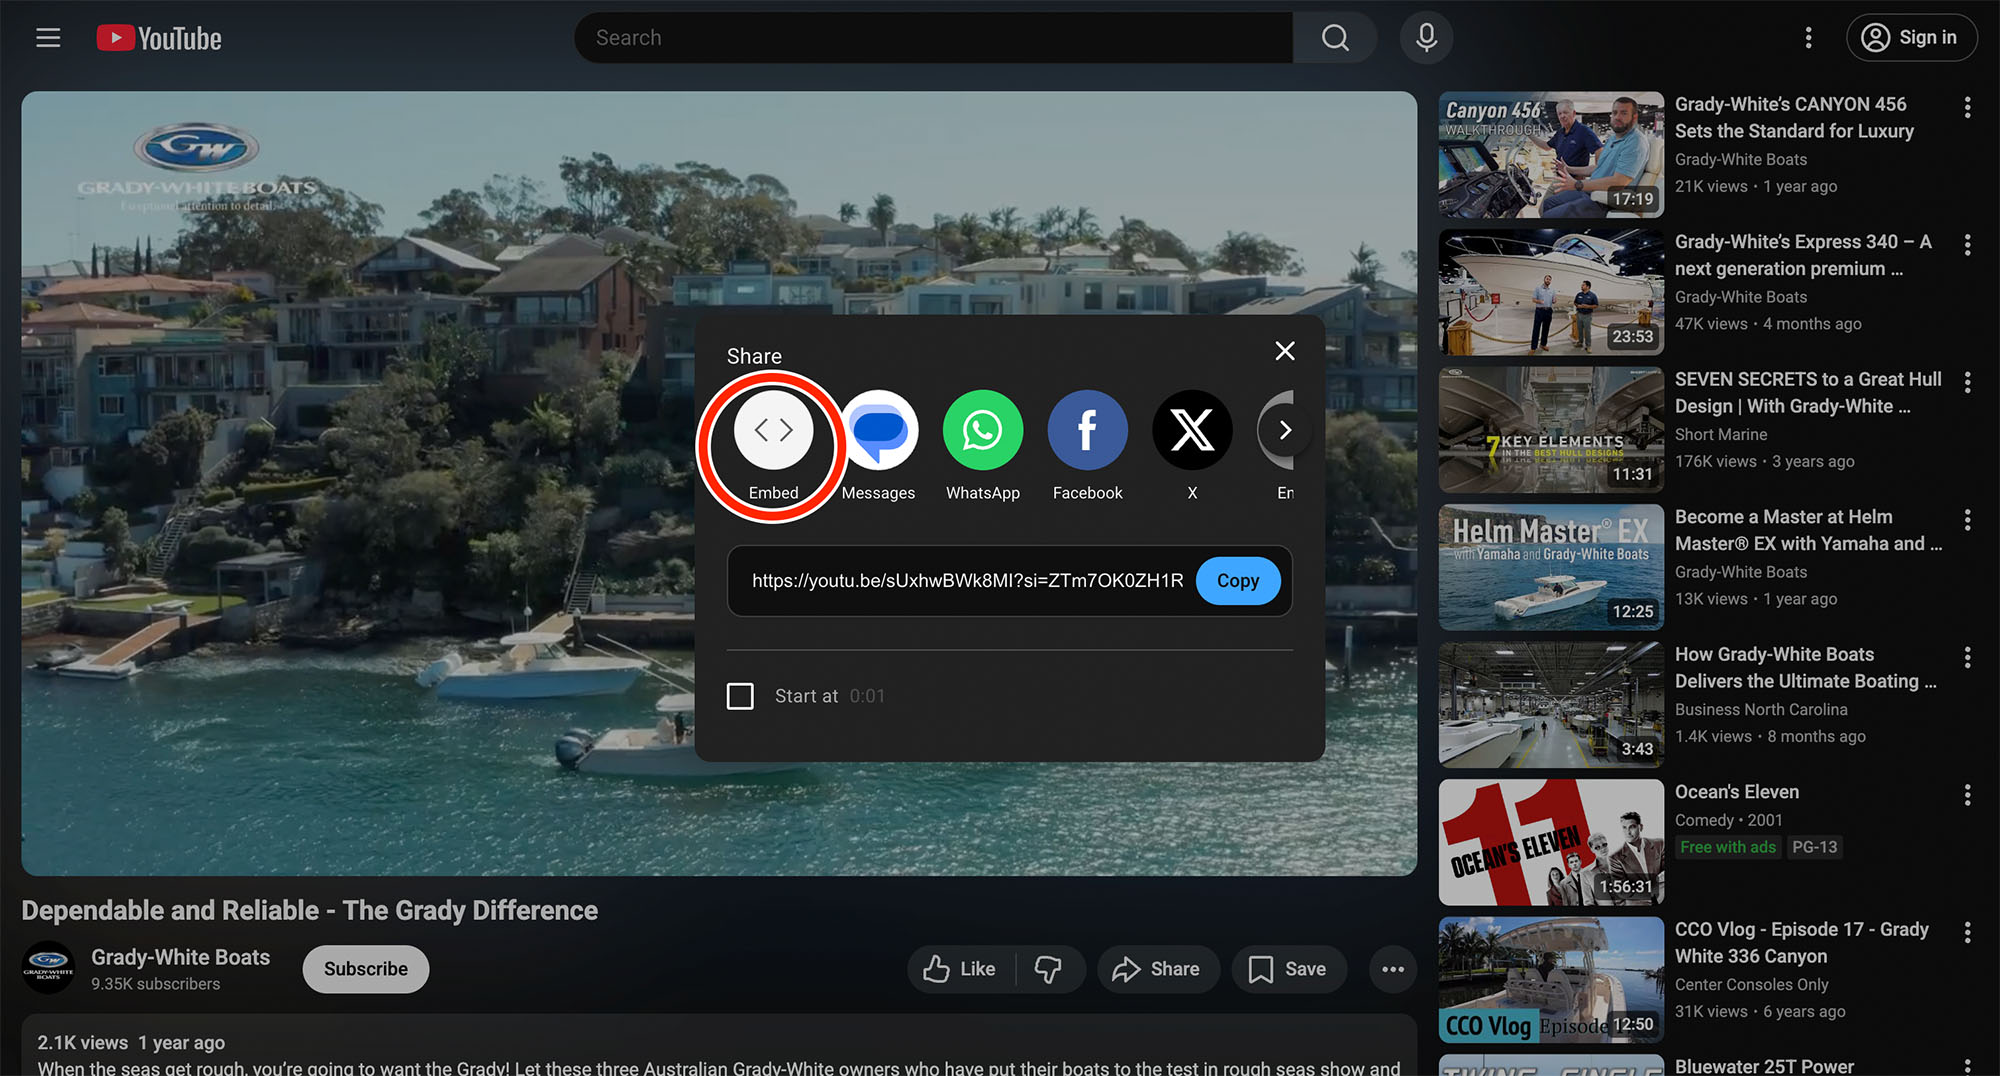Open options for Ultimate Boating video
The width and height of the screenshot is (2000, 1076).
coord(1967,657)
